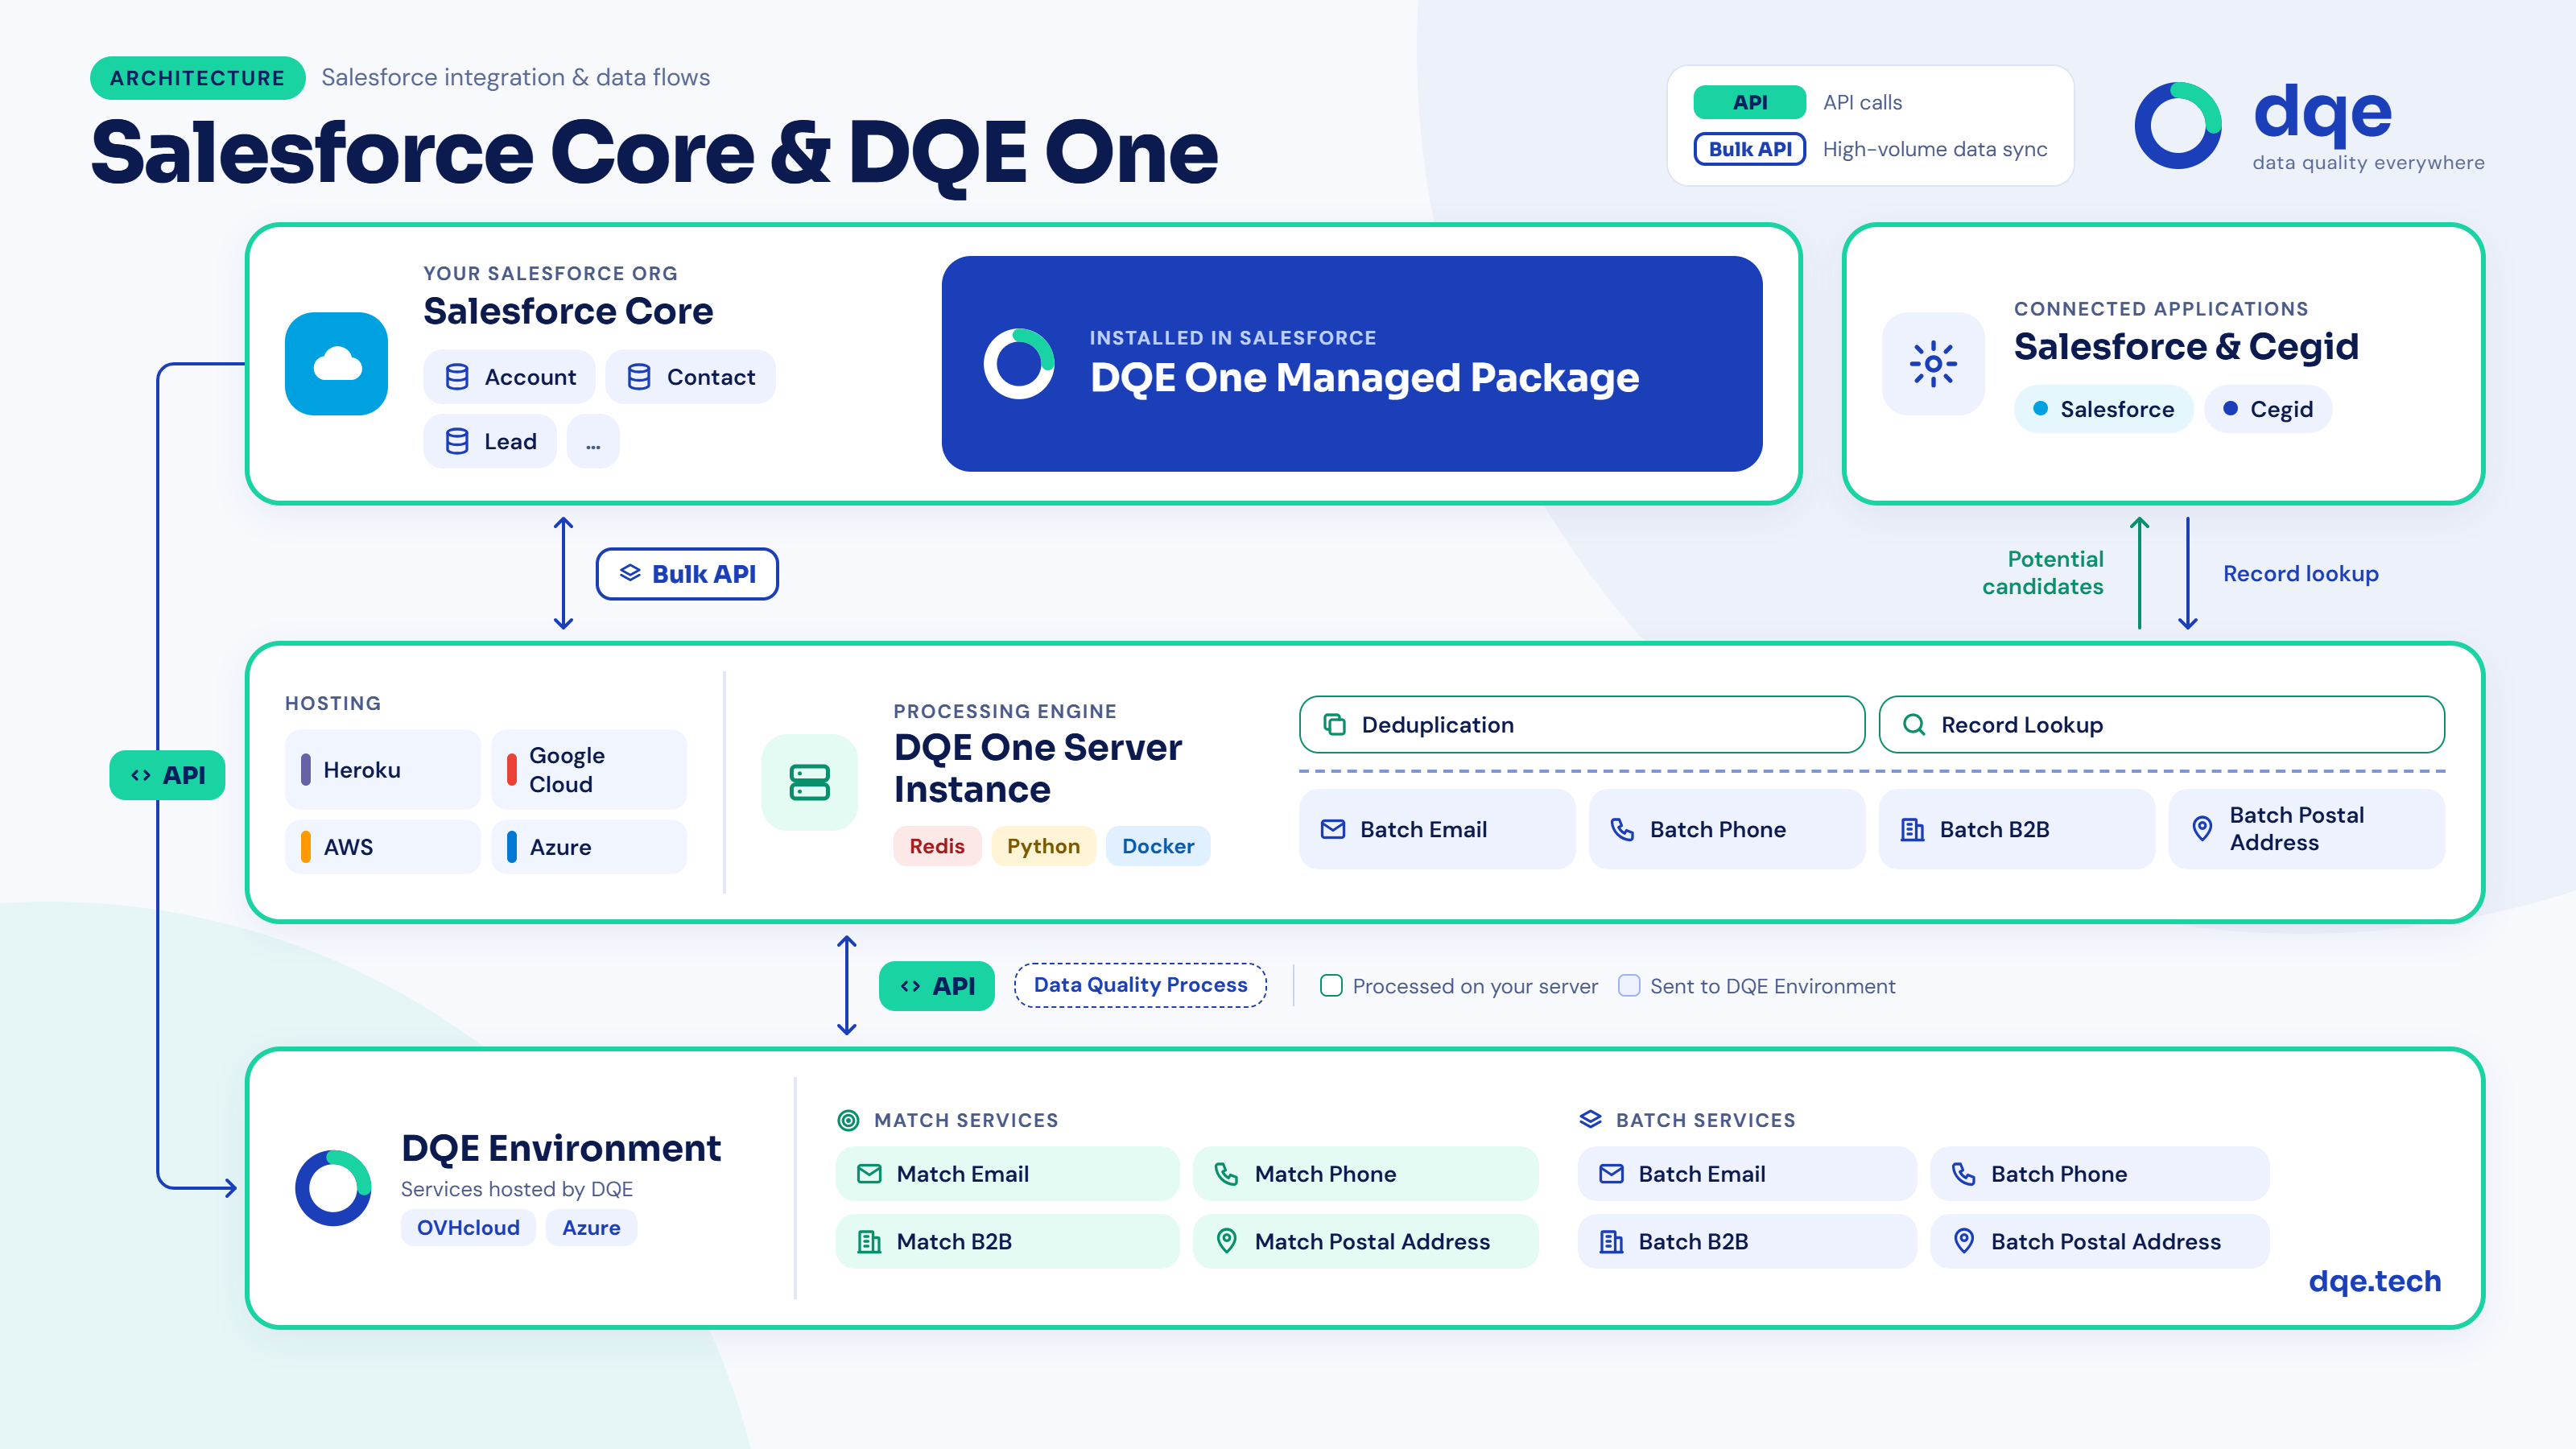Image resolution: width=2576 pixels, height=1449 pixels.
Task: Click the Salesforce Core heading
Action: click(x=568, y=311)
